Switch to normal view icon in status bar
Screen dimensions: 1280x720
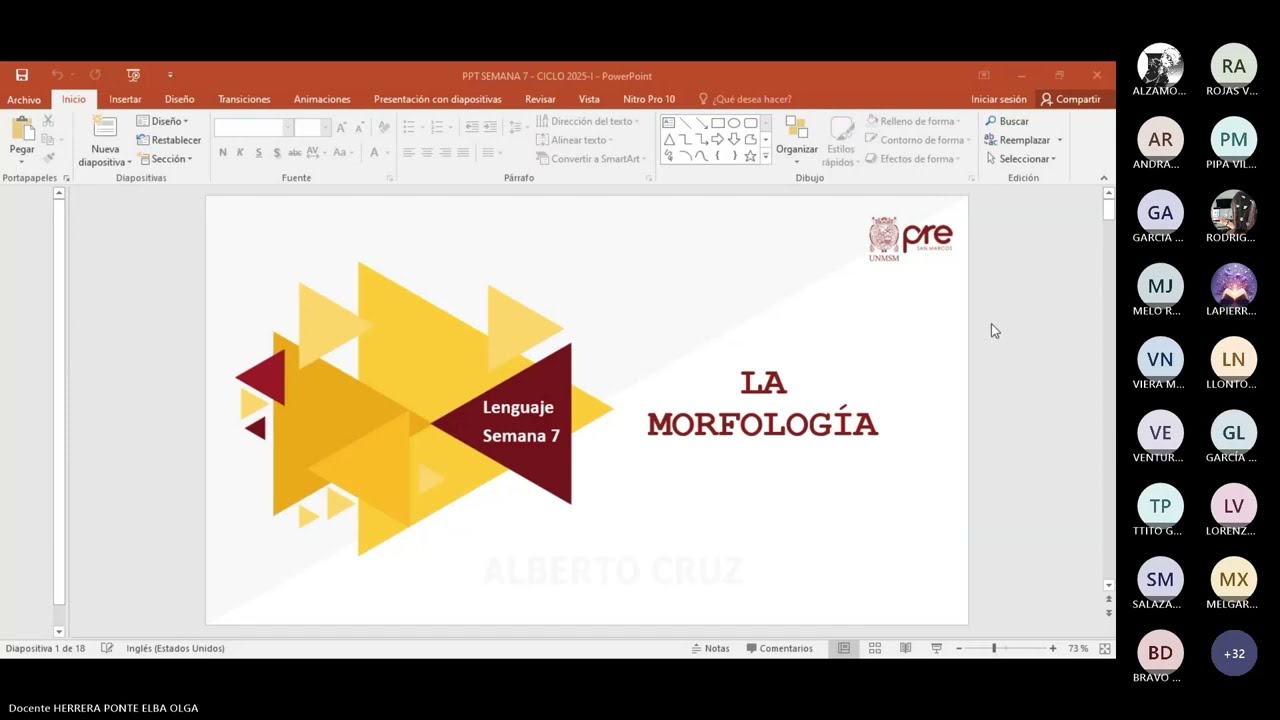(844, 648)
